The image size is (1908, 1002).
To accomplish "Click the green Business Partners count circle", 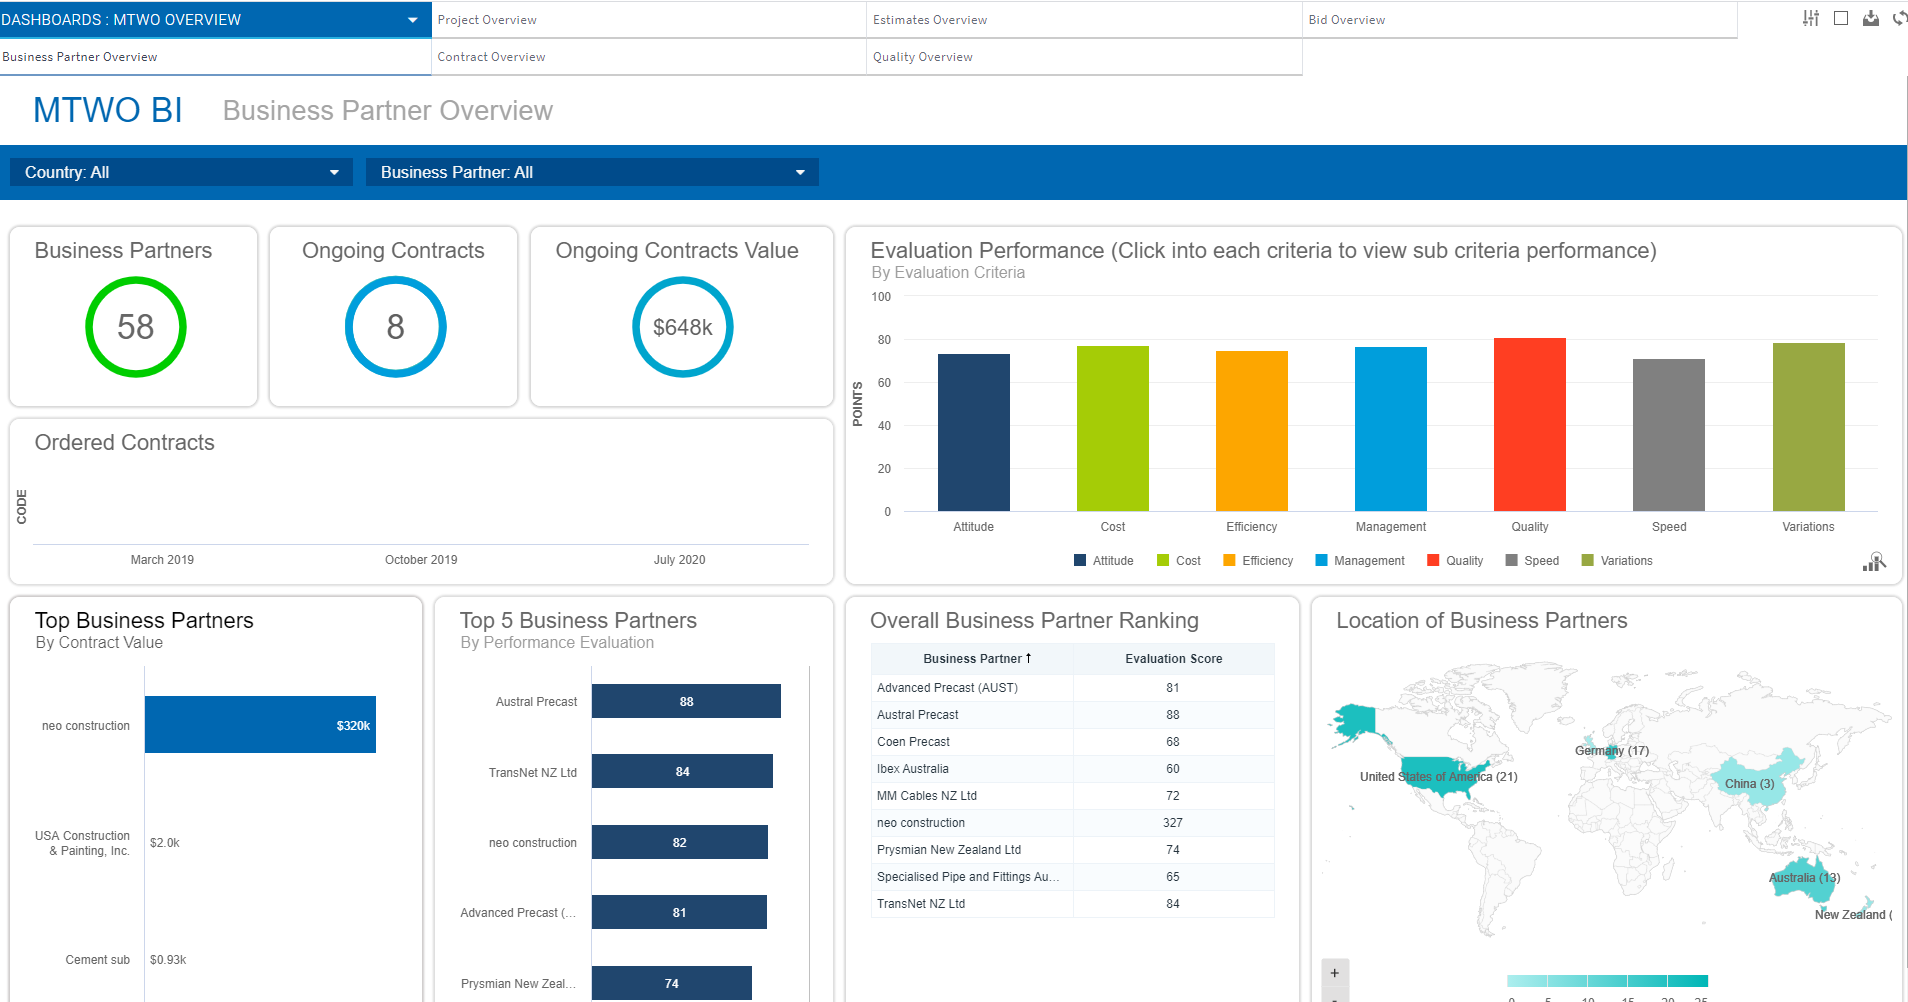I will click(x=136, y=327).
